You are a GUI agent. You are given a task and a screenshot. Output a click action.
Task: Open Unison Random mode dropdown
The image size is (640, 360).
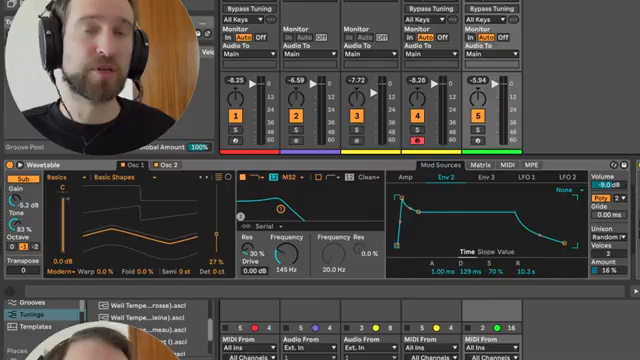click(x=609, y=237)
